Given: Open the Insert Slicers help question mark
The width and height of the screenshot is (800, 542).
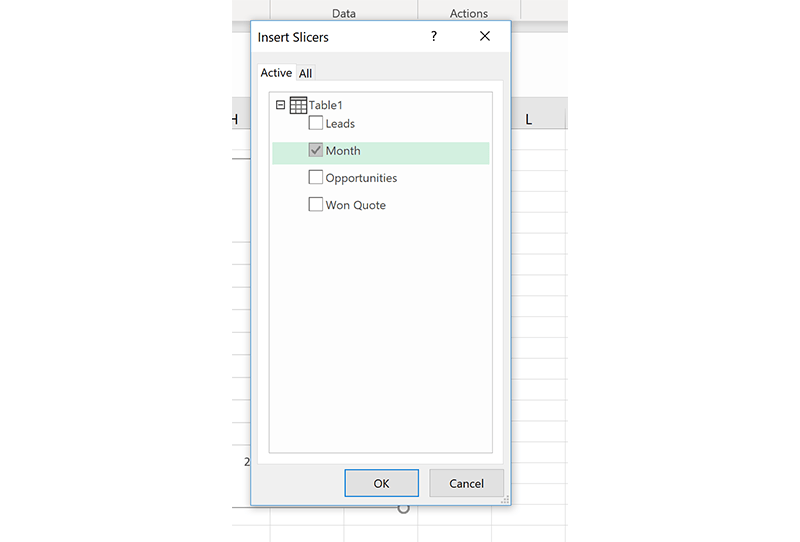Looking at the screenshot, I should (434, 36).
